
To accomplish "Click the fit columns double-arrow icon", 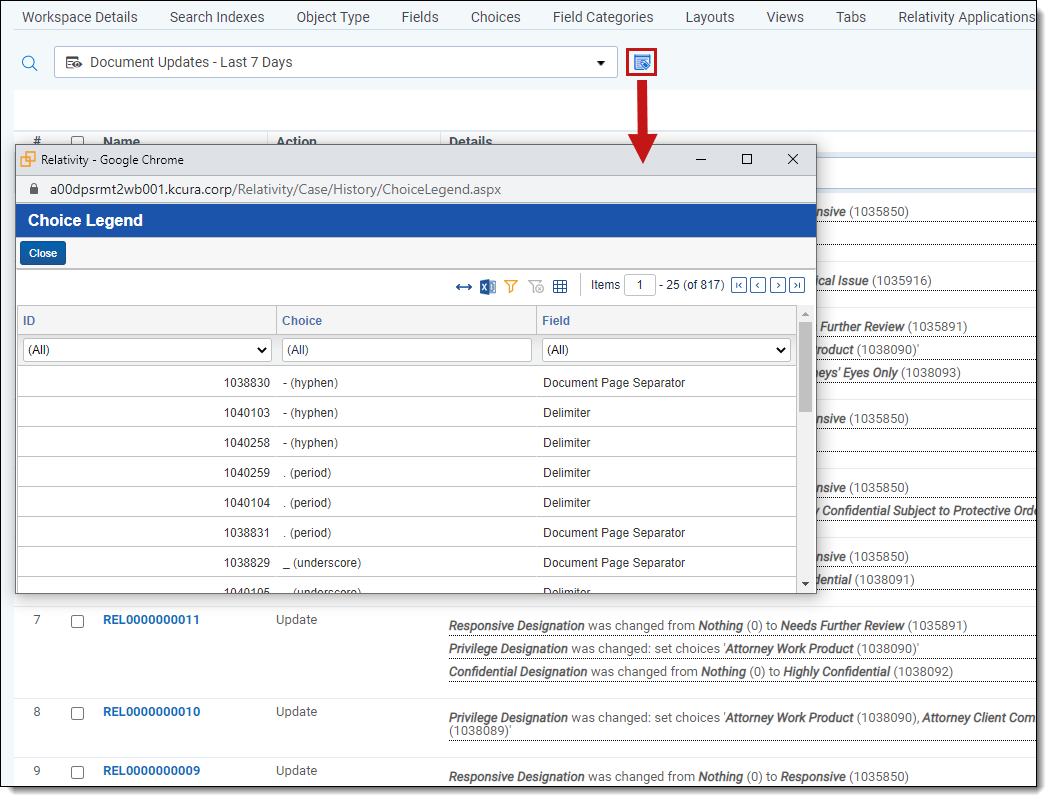I will [464, 286].
